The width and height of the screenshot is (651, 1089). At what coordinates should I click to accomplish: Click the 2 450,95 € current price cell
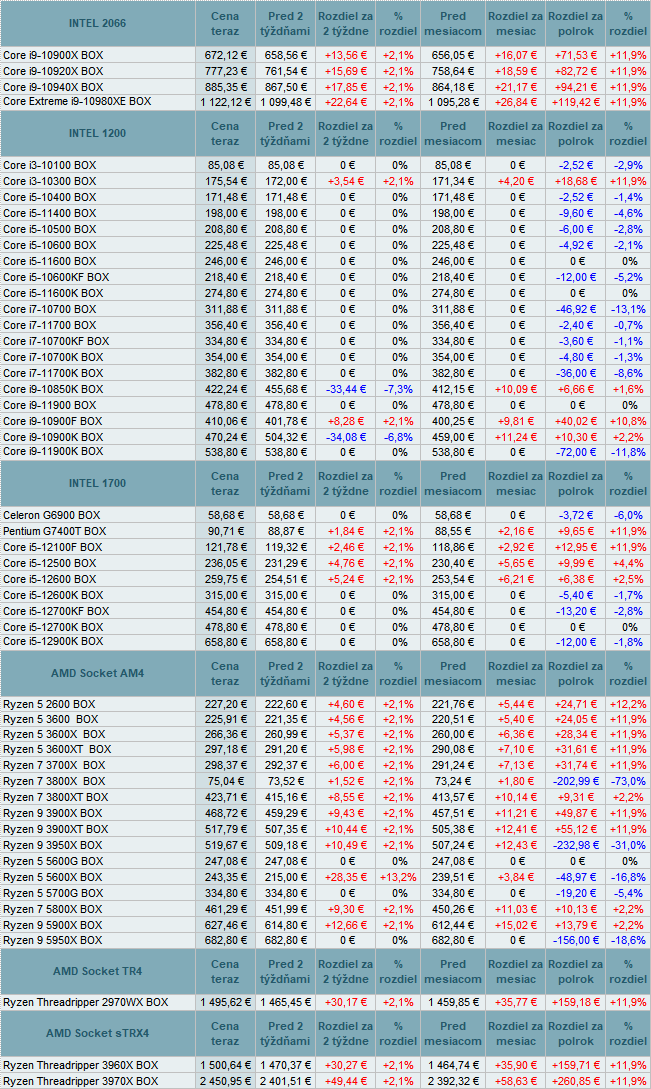point(226,1081)
